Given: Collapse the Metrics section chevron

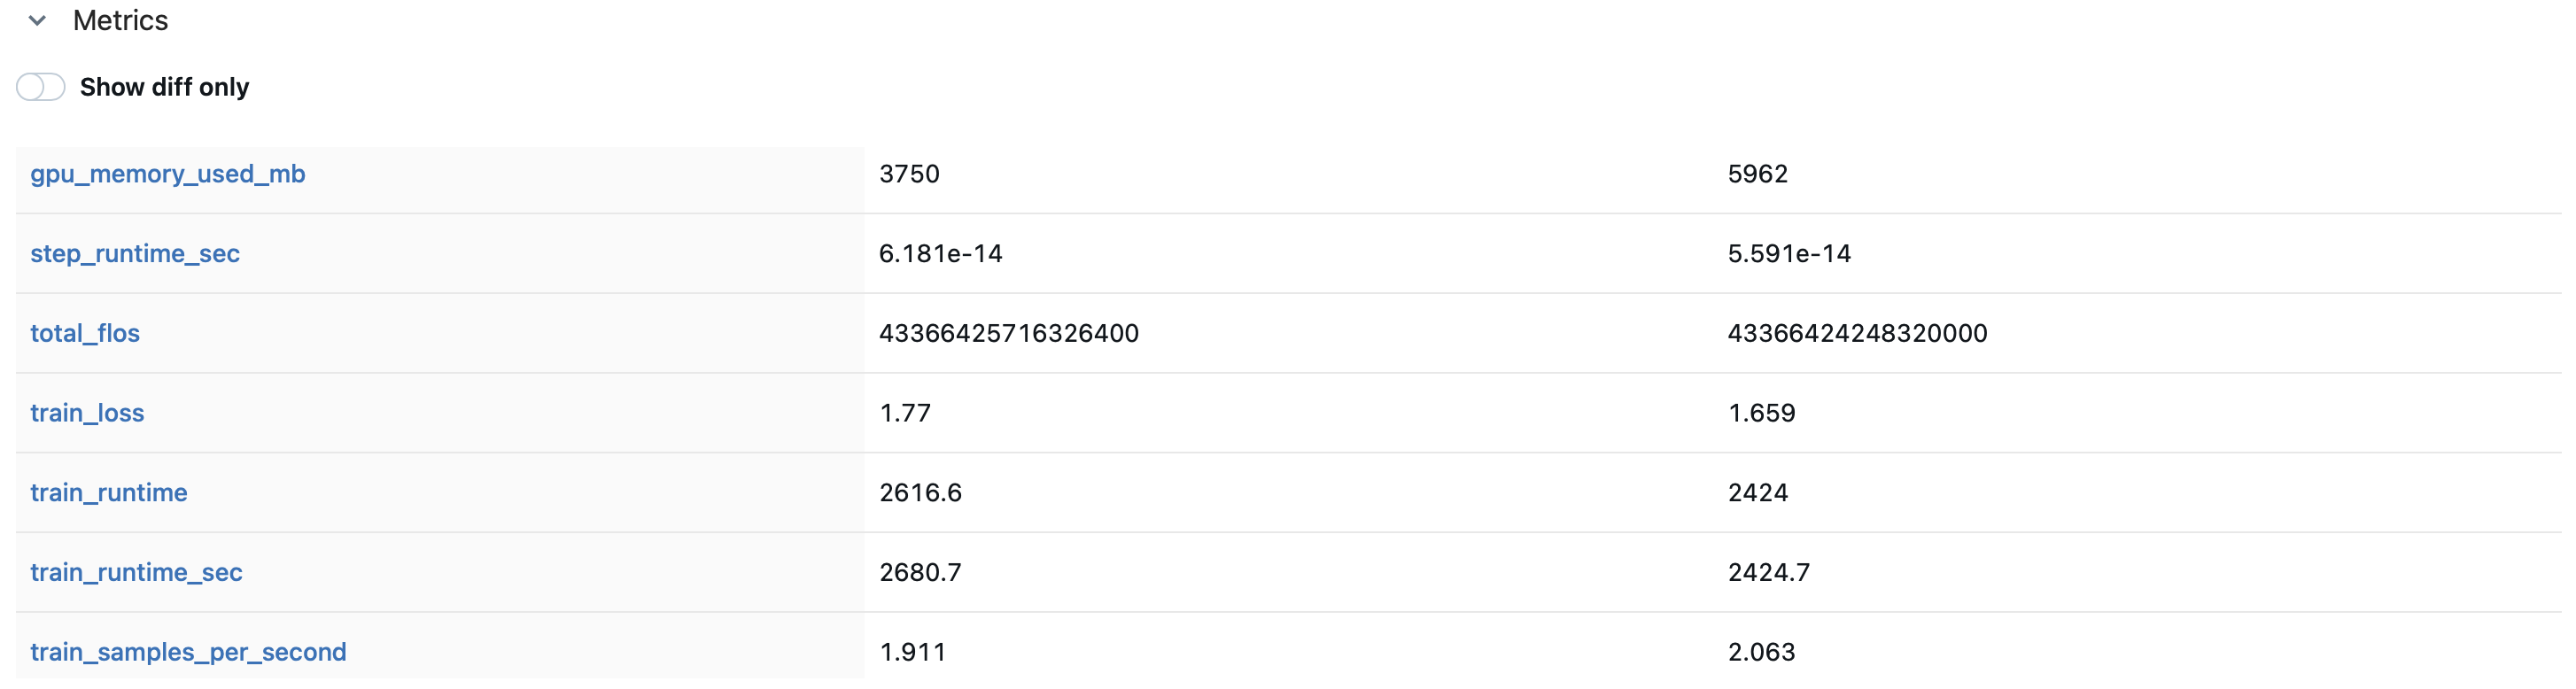Looking at the screenshot, I should (37, 20).
